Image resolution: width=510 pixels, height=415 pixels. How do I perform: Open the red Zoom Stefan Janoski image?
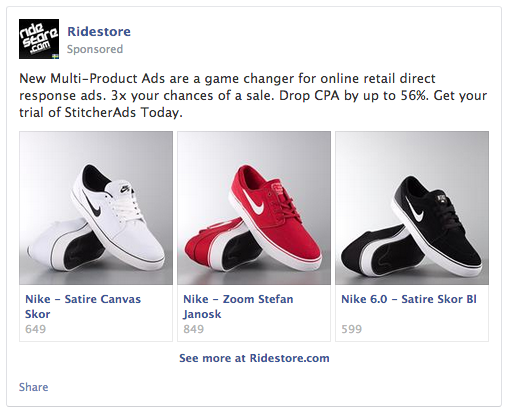tap(254, 208)
